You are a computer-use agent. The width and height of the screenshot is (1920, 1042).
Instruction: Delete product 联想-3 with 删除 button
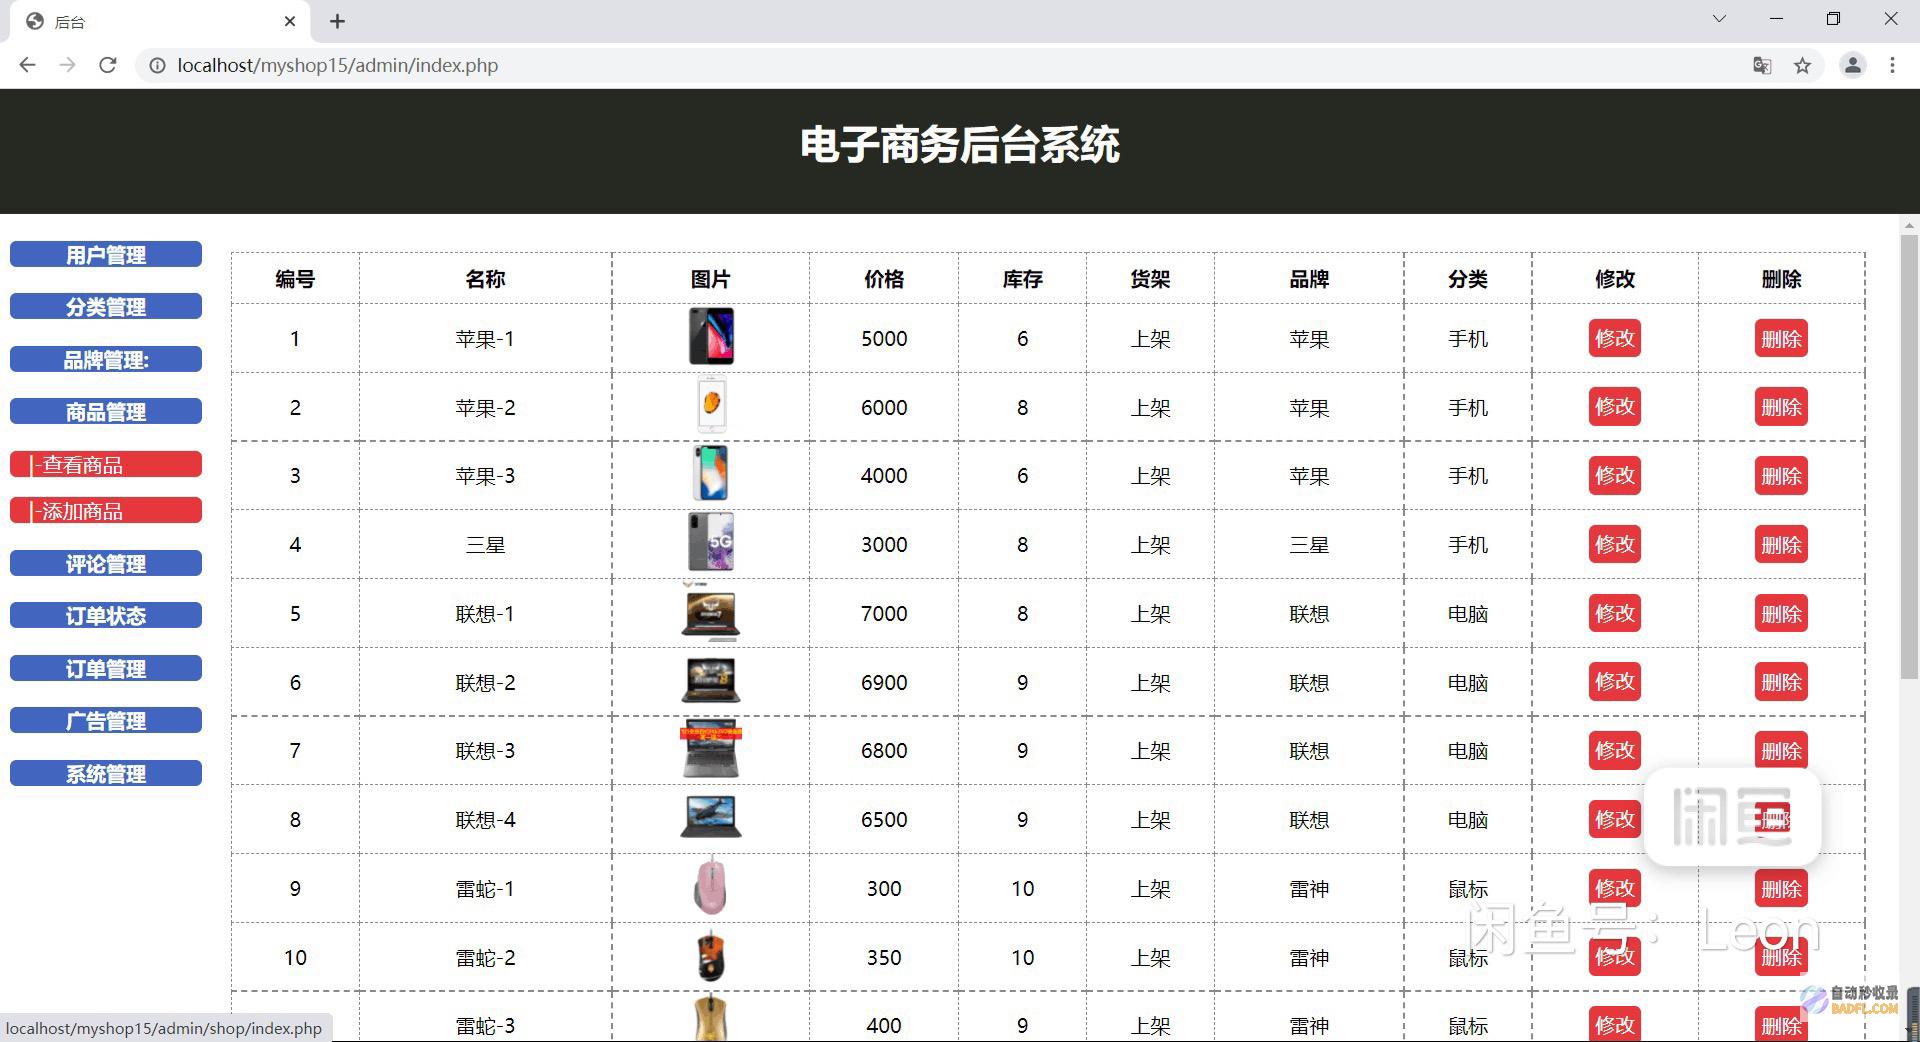(1781, 750)
